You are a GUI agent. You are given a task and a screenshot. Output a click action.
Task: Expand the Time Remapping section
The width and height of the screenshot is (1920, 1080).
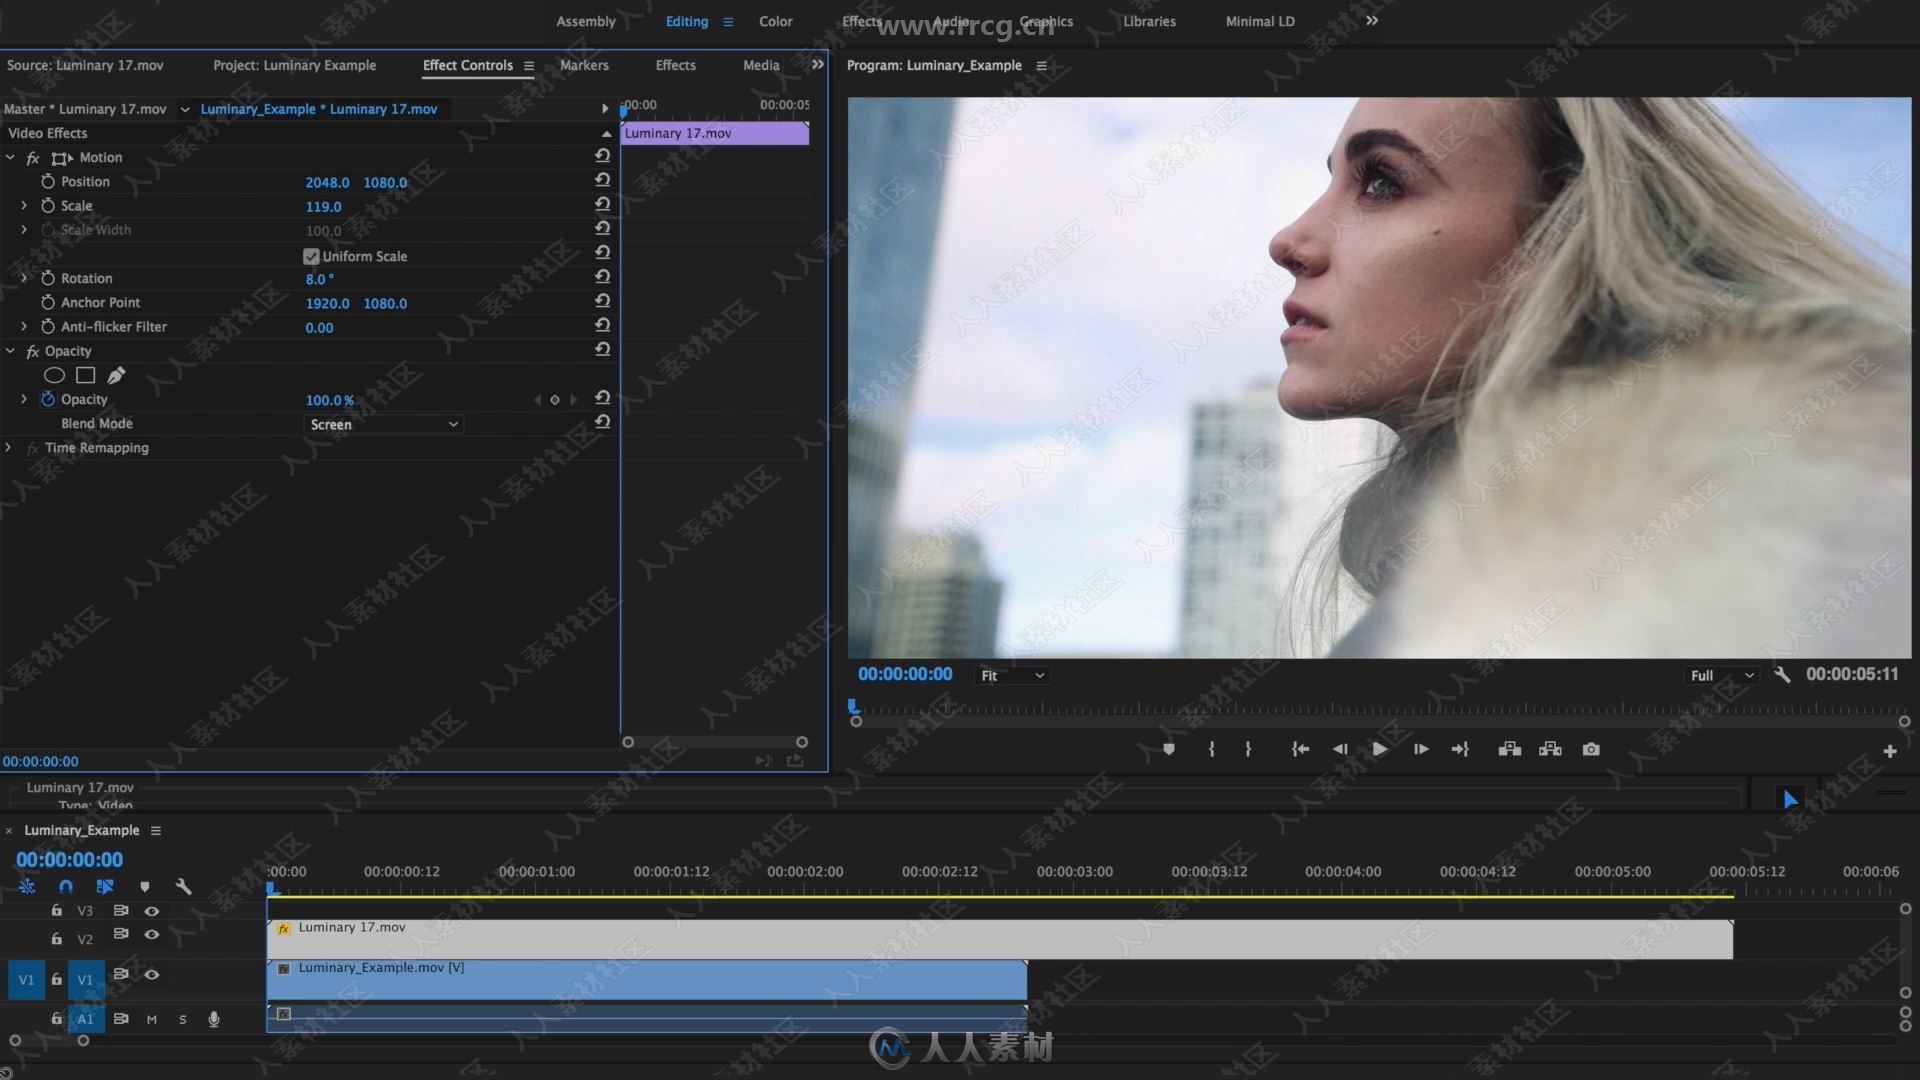coord(9,447)
